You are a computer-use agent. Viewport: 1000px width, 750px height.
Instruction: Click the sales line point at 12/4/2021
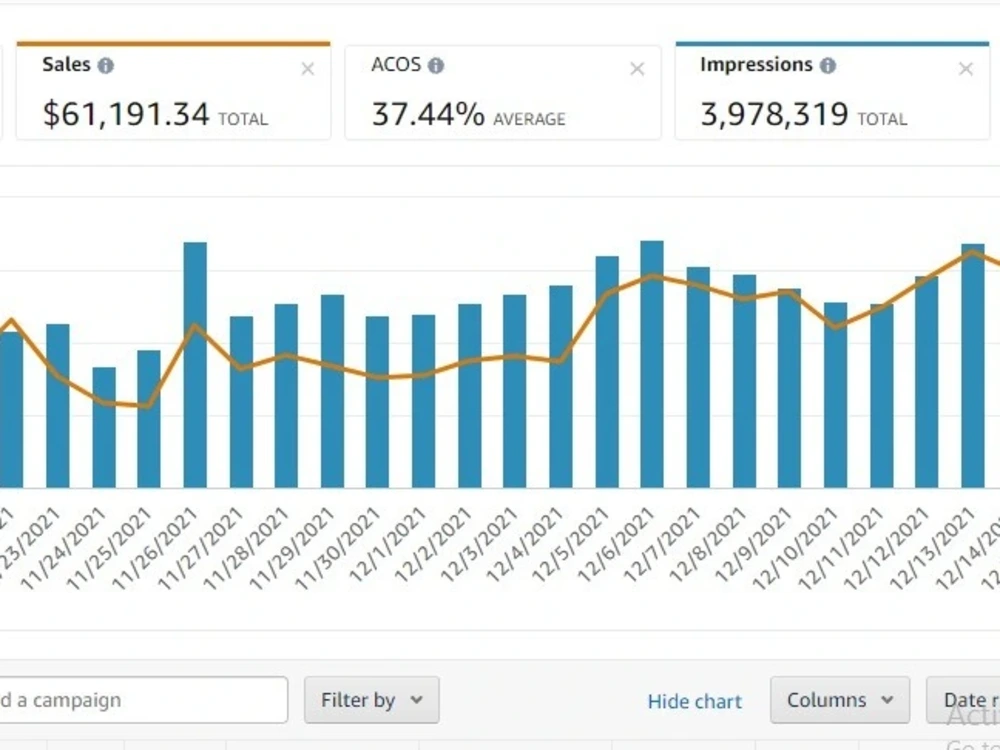pos(560,360)
